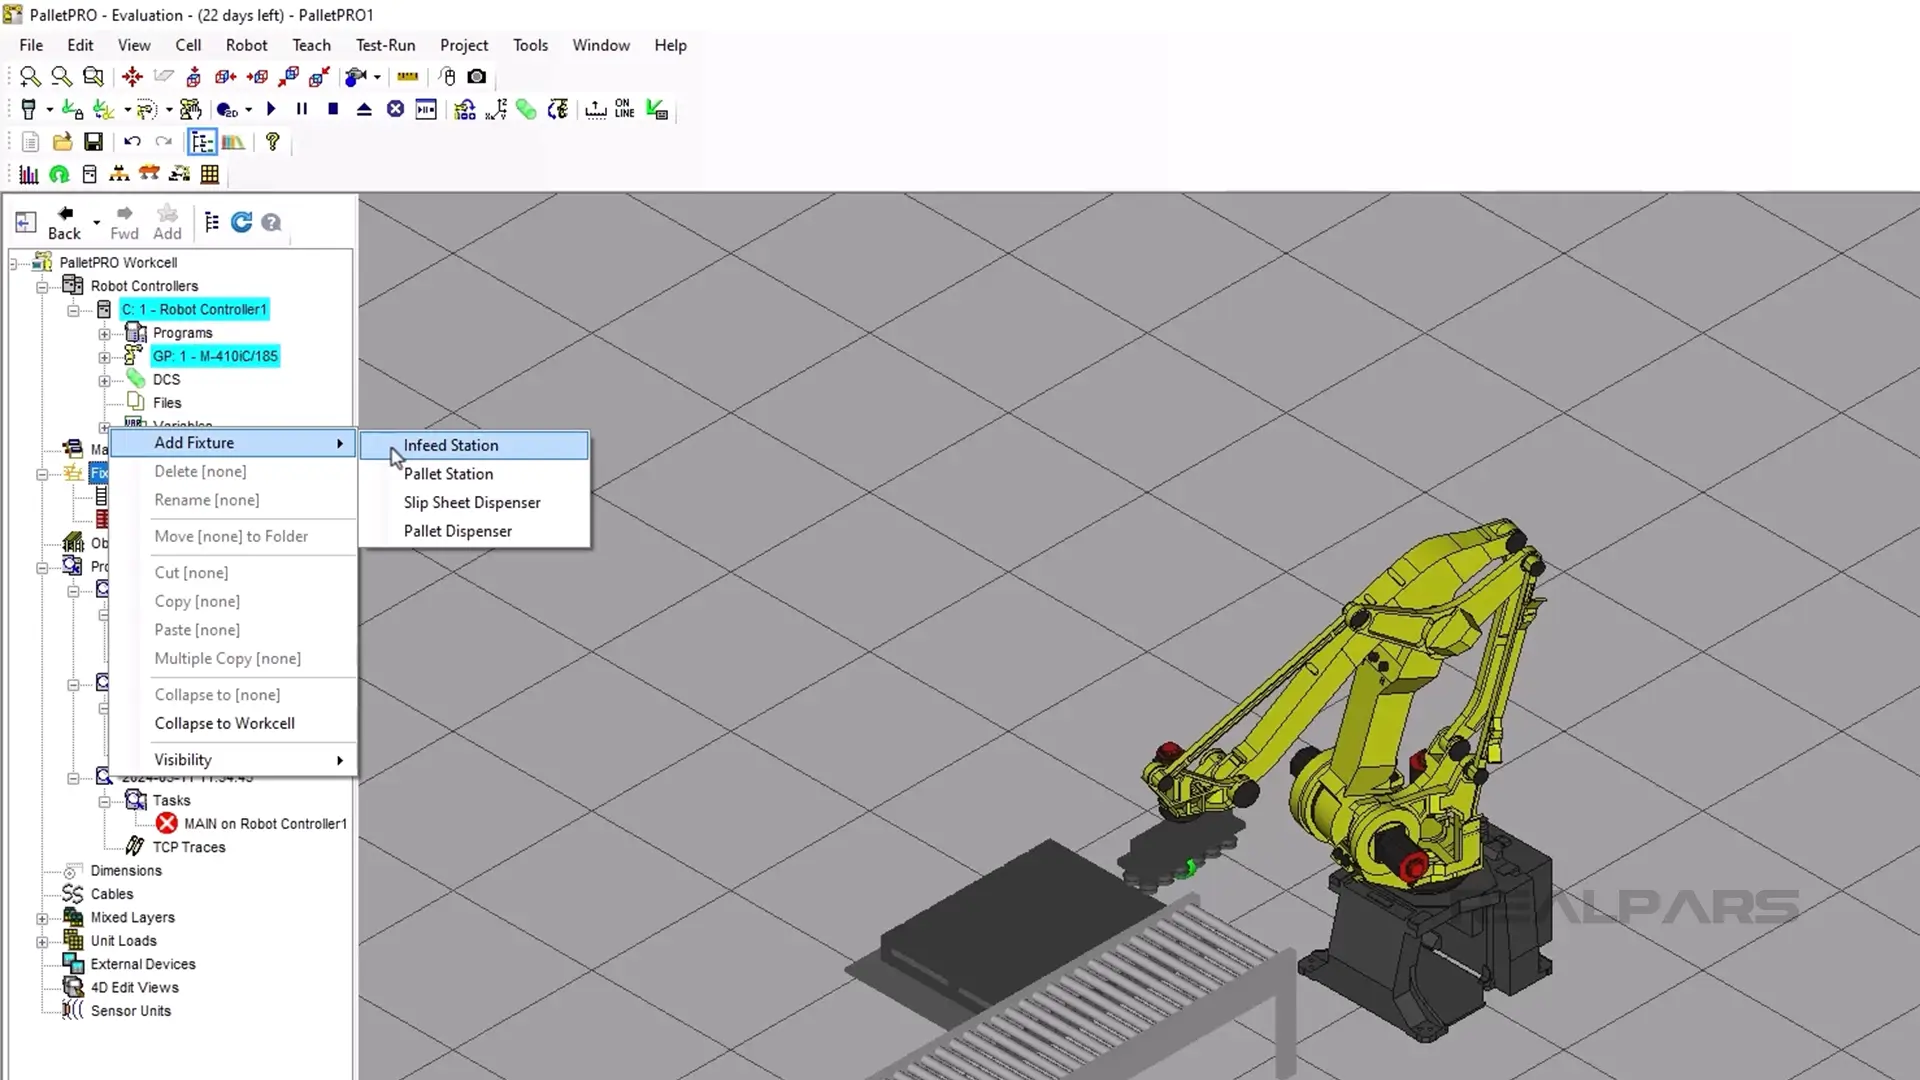Click the XYZ jog coordinates icon
Screen dimensions: 1920x1080
click(496, 109)
